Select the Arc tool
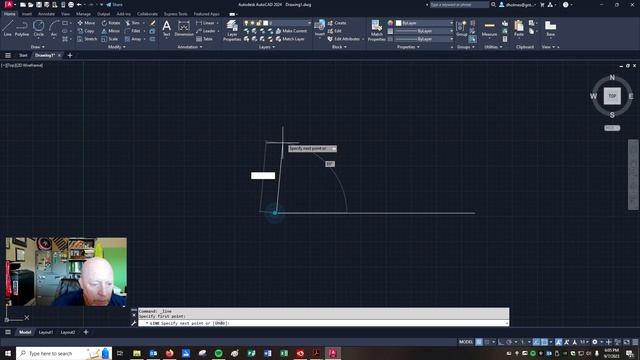 pyautogui.click(x=54, y=28)
